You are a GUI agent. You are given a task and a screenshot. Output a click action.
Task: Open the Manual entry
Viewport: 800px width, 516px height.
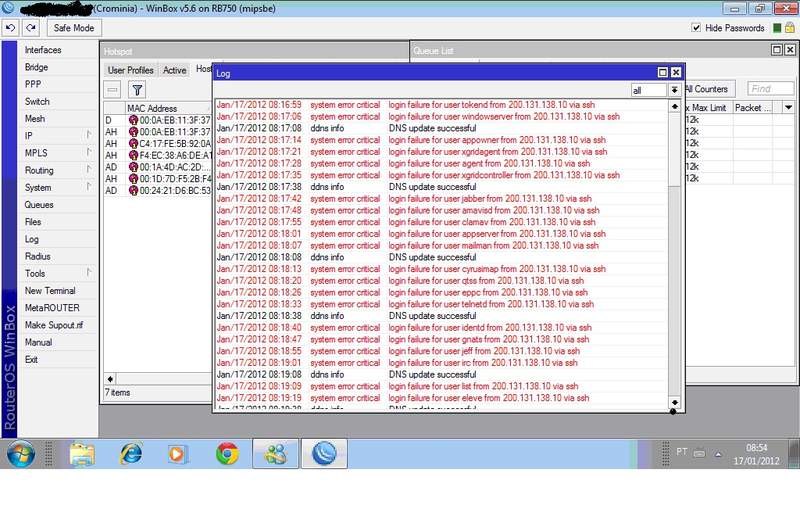(38, 342)
